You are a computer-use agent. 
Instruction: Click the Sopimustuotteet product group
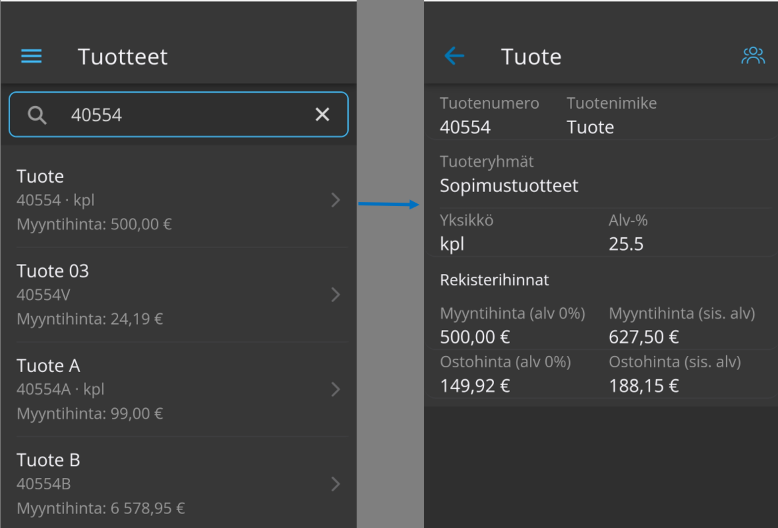(x=509, y=186)
